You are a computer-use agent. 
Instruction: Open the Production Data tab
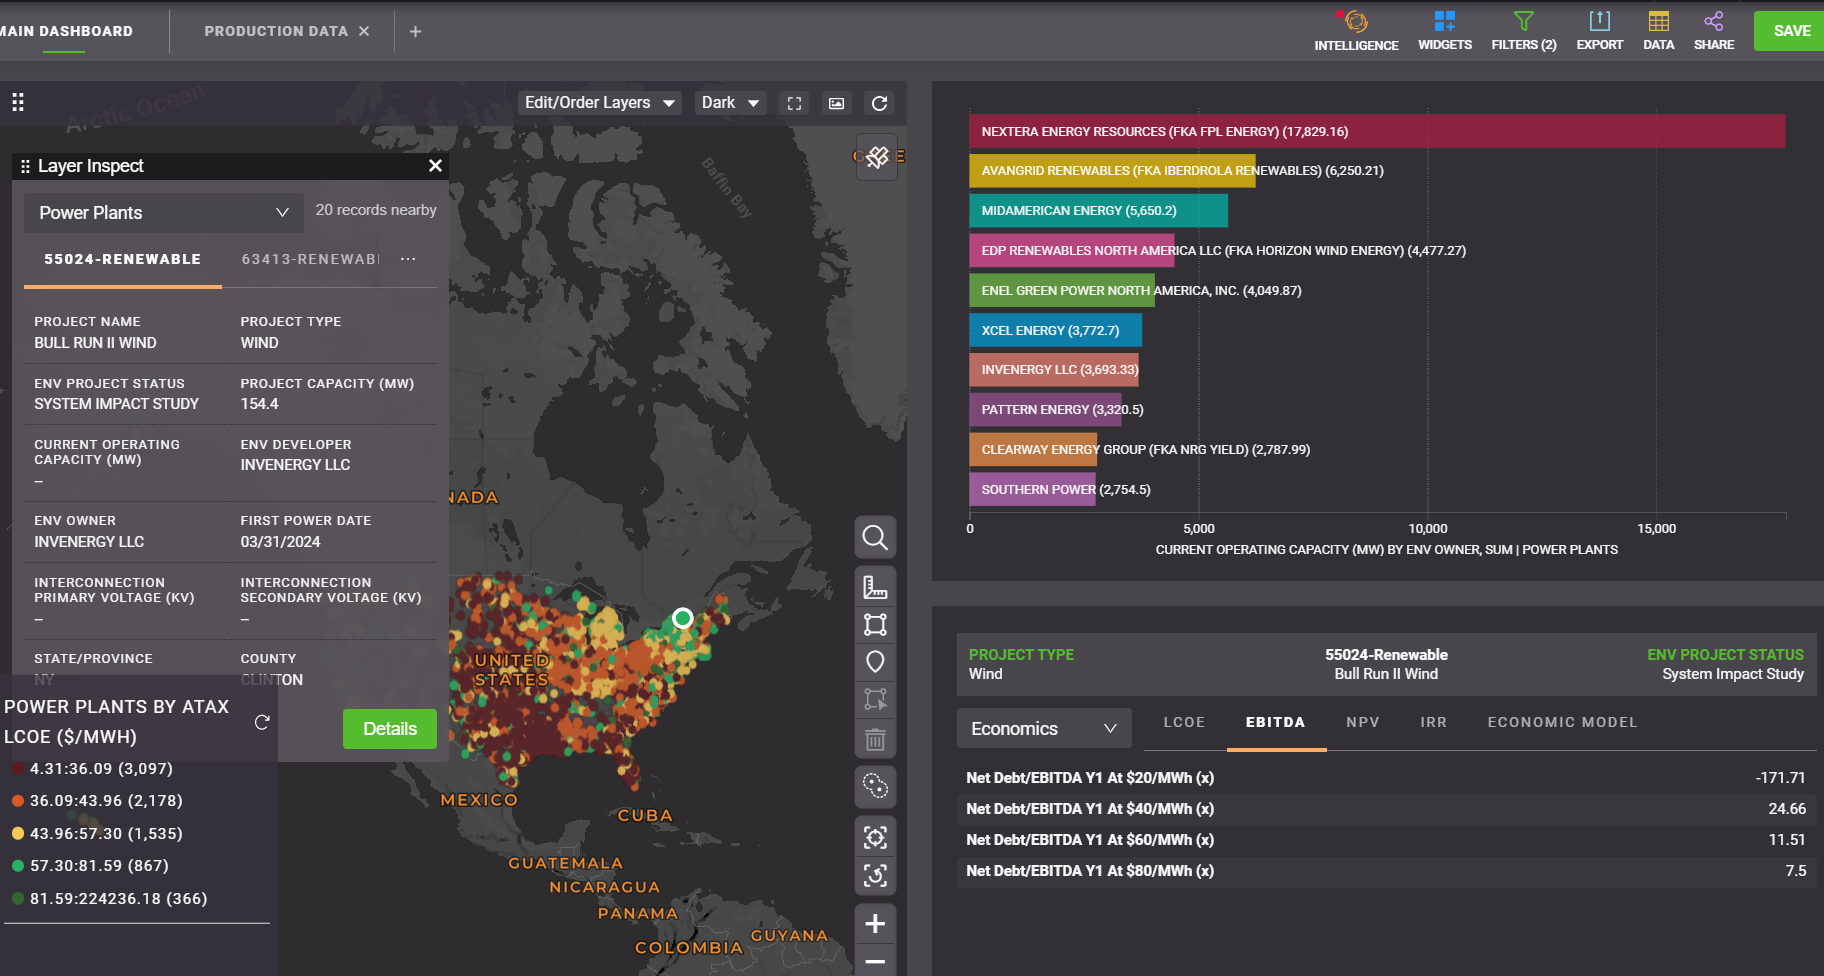(276, 31)
